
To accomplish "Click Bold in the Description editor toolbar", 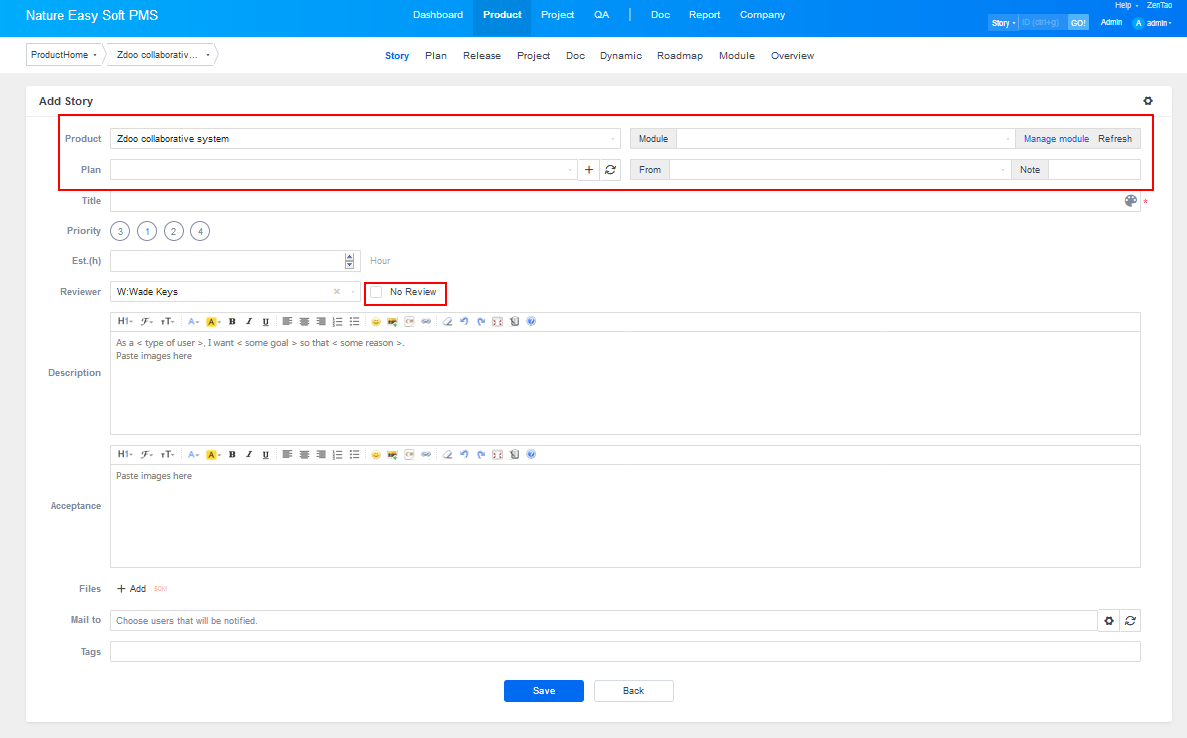I will [232, 322].
